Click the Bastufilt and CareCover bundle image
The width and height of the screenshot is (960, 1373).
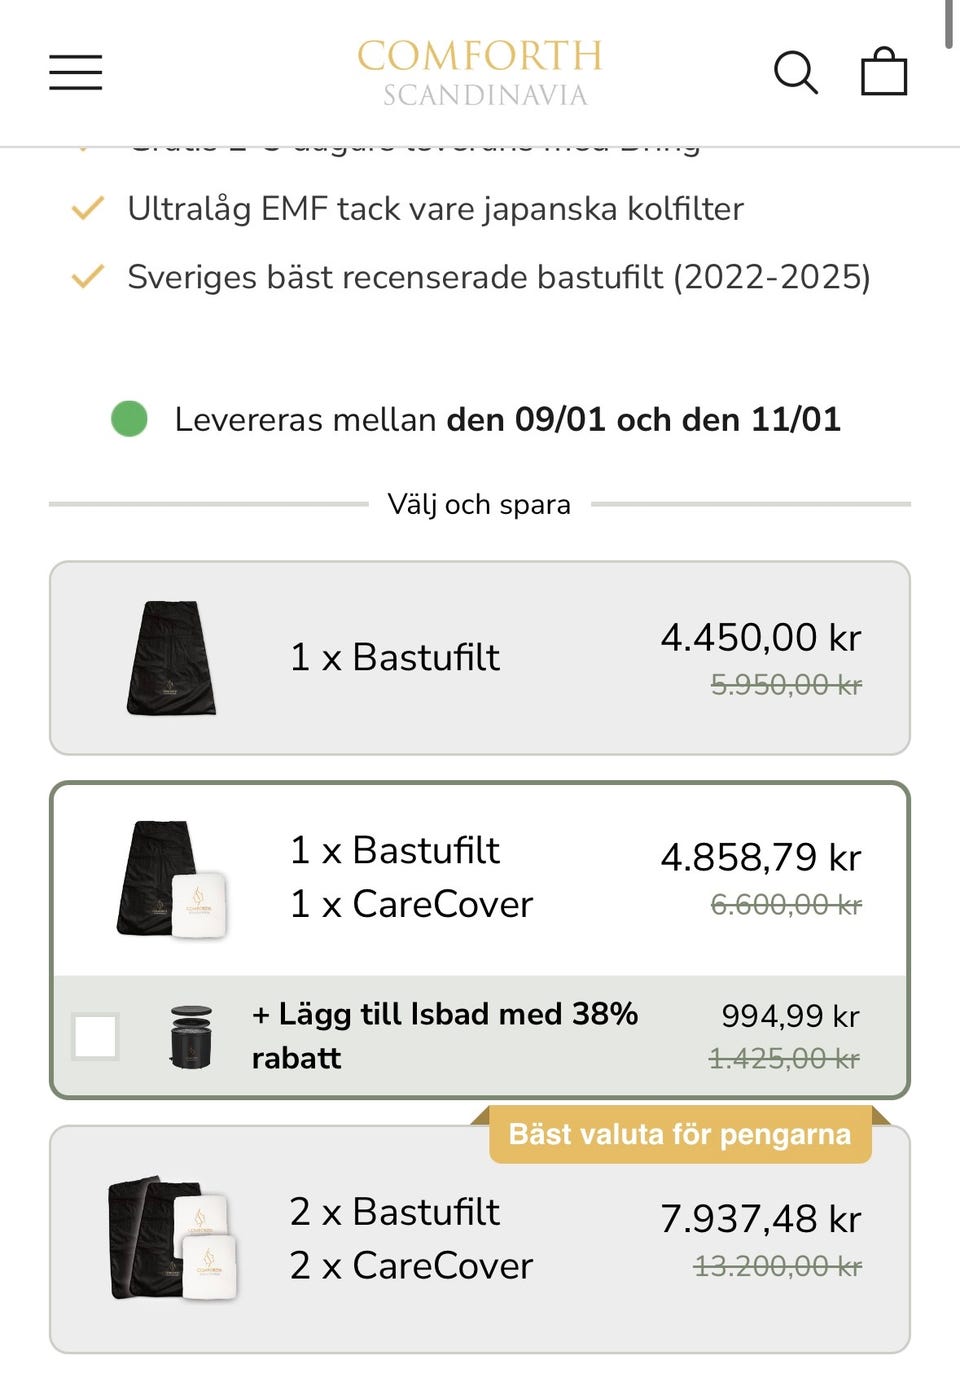(172, 880)
